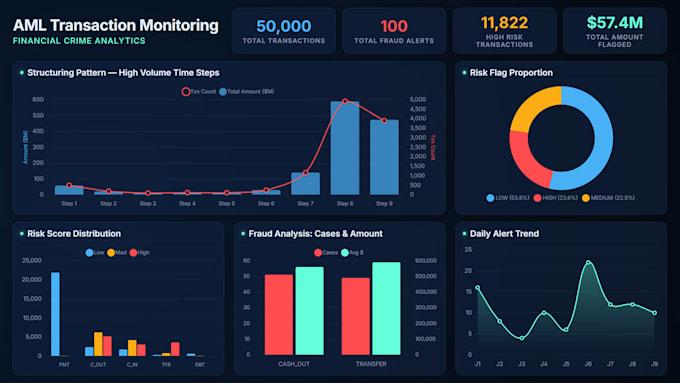Screen dimensions: 680x383
Task: Toggle the Low series in Risk Score legend
Action: [x=95, y=252]
